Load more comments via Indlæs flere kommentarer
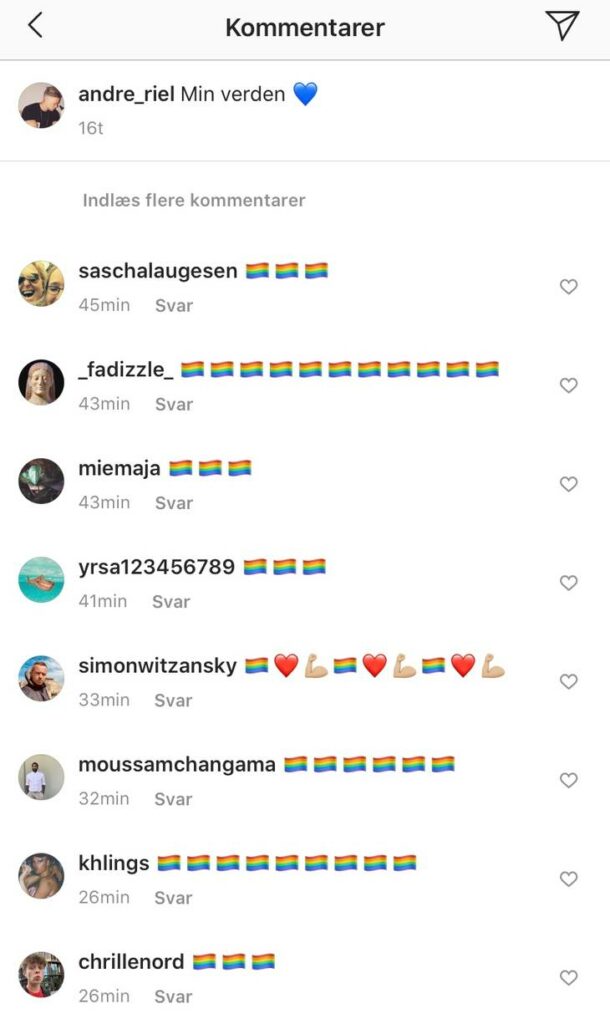610x1024 pixels. [193, 200]
